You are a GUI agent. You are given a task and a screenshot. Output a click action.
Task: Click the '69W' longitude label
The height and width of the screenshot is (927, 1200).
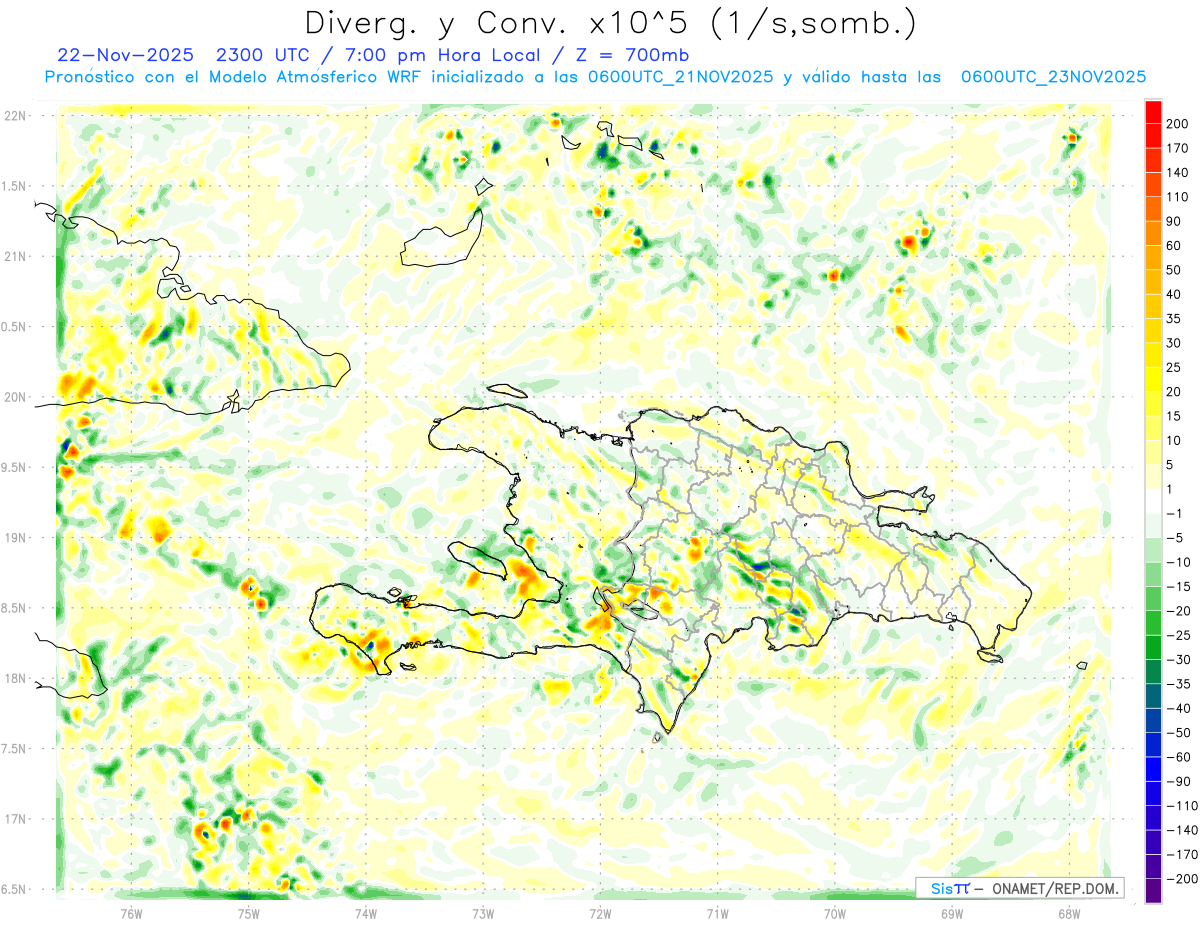coord(952,913)
